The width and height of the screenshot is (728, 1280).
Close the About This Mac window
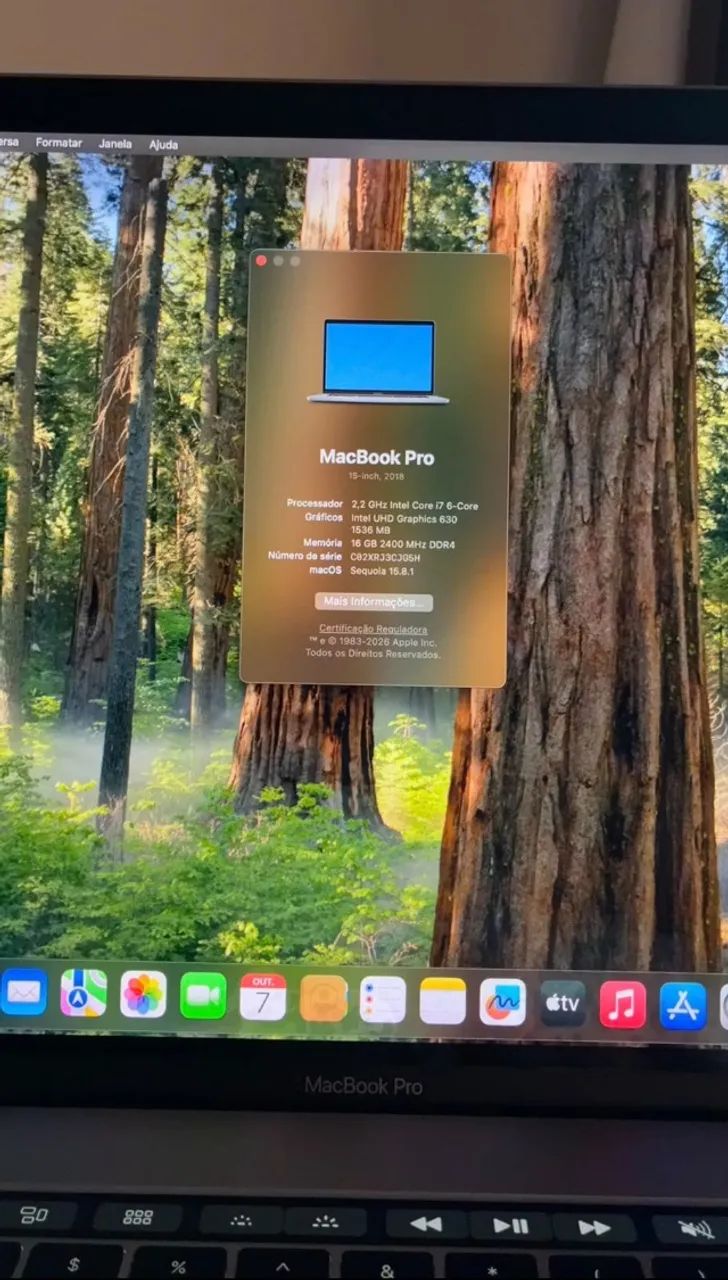pyautogui.click(x=261, y=260)
